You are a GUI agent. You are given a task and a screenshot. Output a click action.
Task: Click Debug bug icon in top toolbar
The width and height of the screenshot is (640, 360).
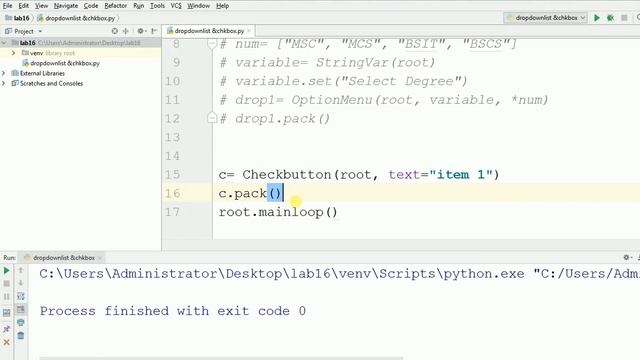[x=611, y=18]
